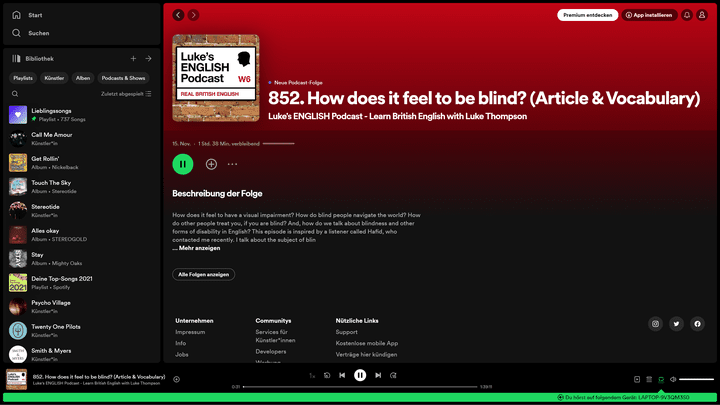Viewport: 720px width, 405px height.
Task: Open Alles okay album
Action: click(x=82, y=235)
